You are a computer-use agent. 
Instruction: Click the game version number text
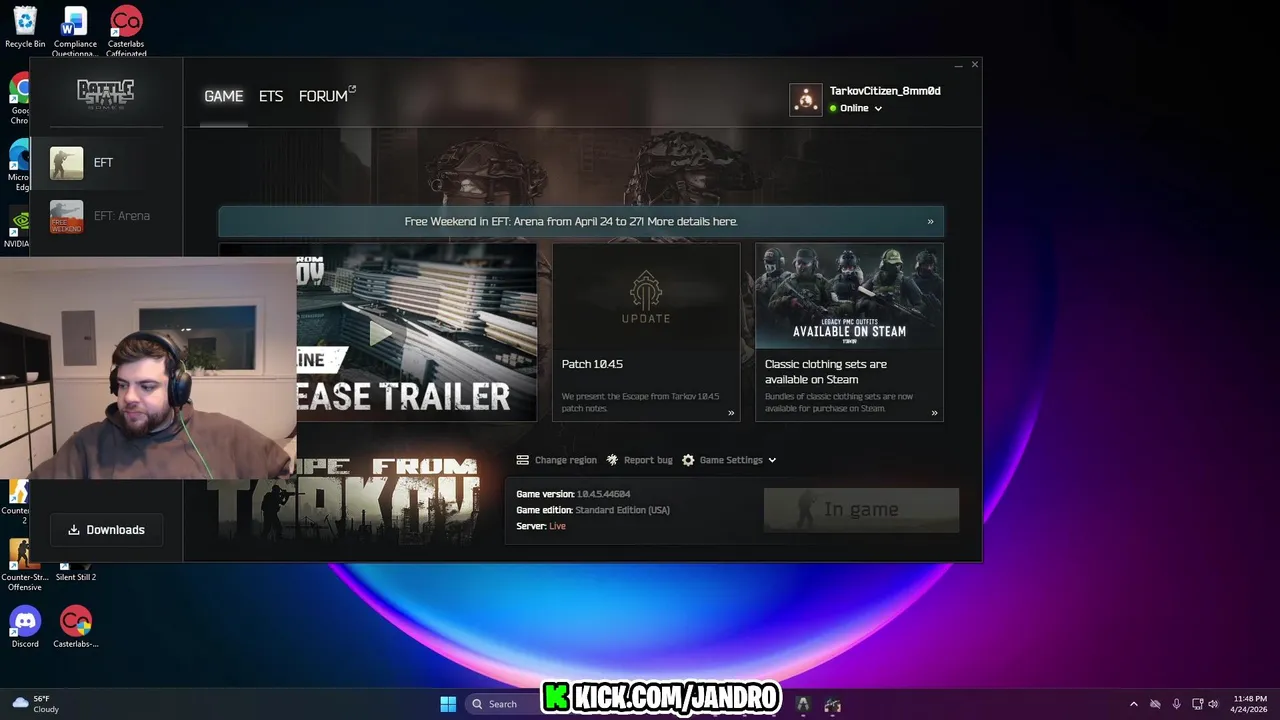coord(603,494)
